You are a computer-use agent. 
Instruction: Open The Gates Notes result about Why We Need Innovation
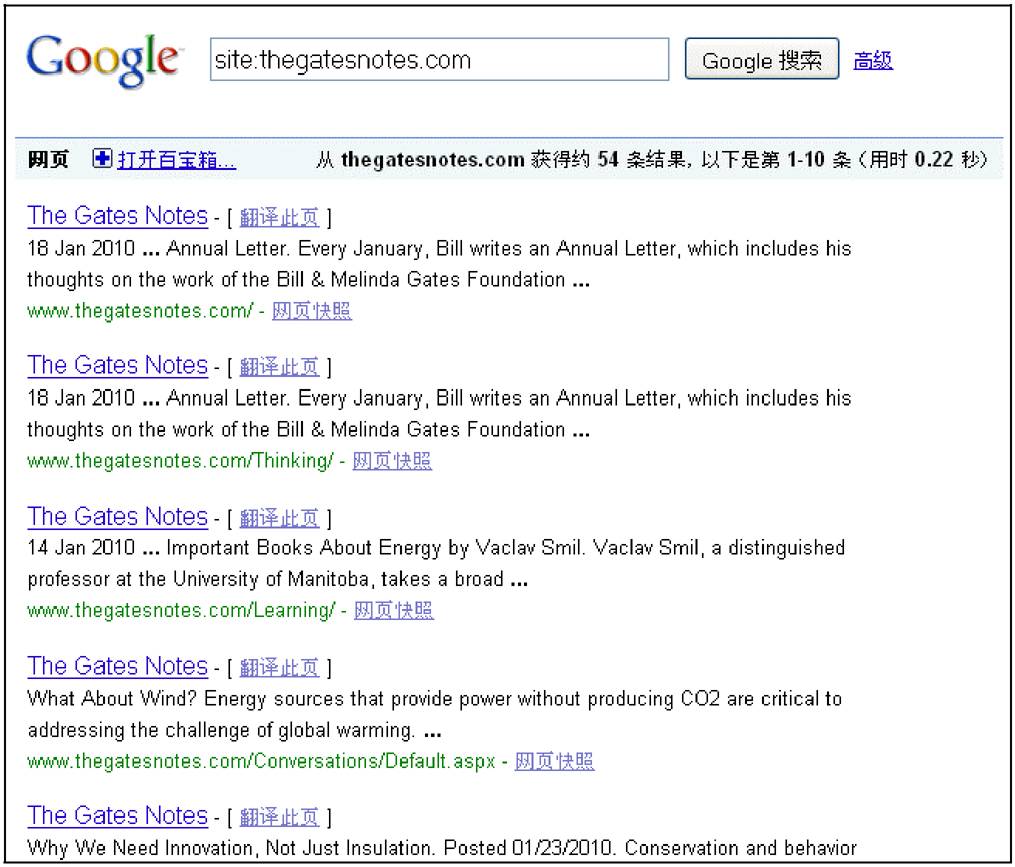[117, 815]
